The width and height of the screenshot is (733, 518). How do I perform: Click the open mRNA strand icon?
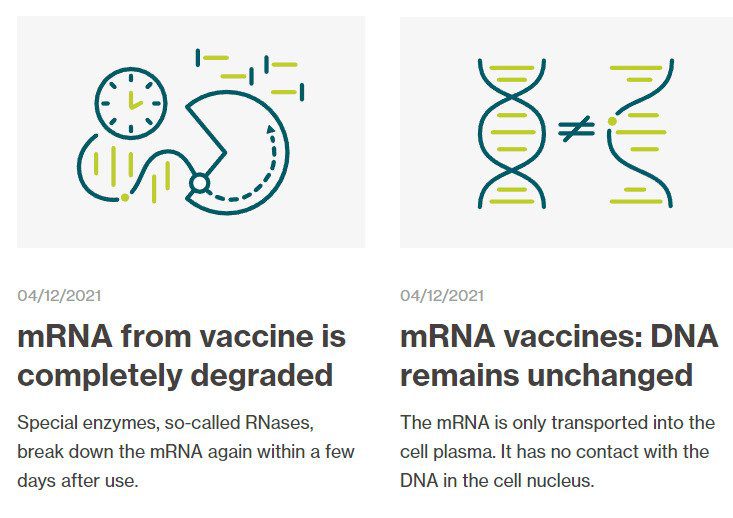[x=640, y=133]
